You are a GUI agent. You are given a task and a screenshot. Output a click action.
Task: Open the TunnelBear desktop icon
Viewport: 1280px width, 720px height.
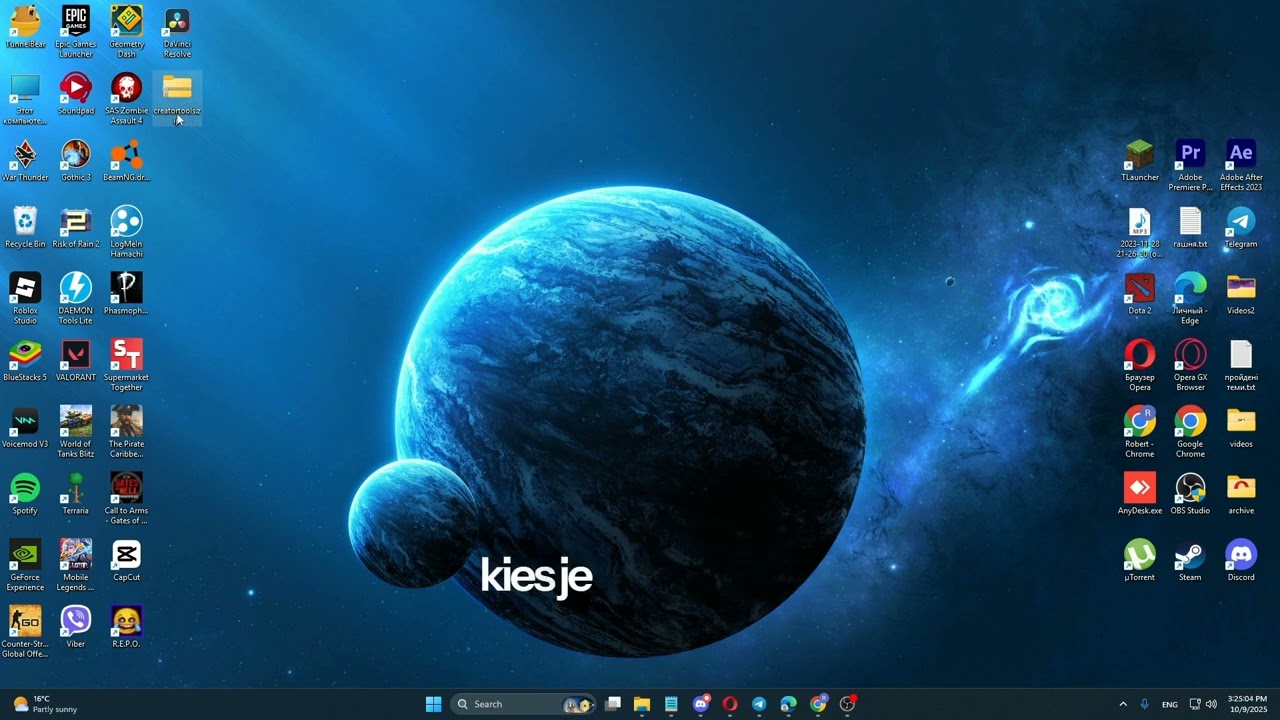(x=25, y=27)
